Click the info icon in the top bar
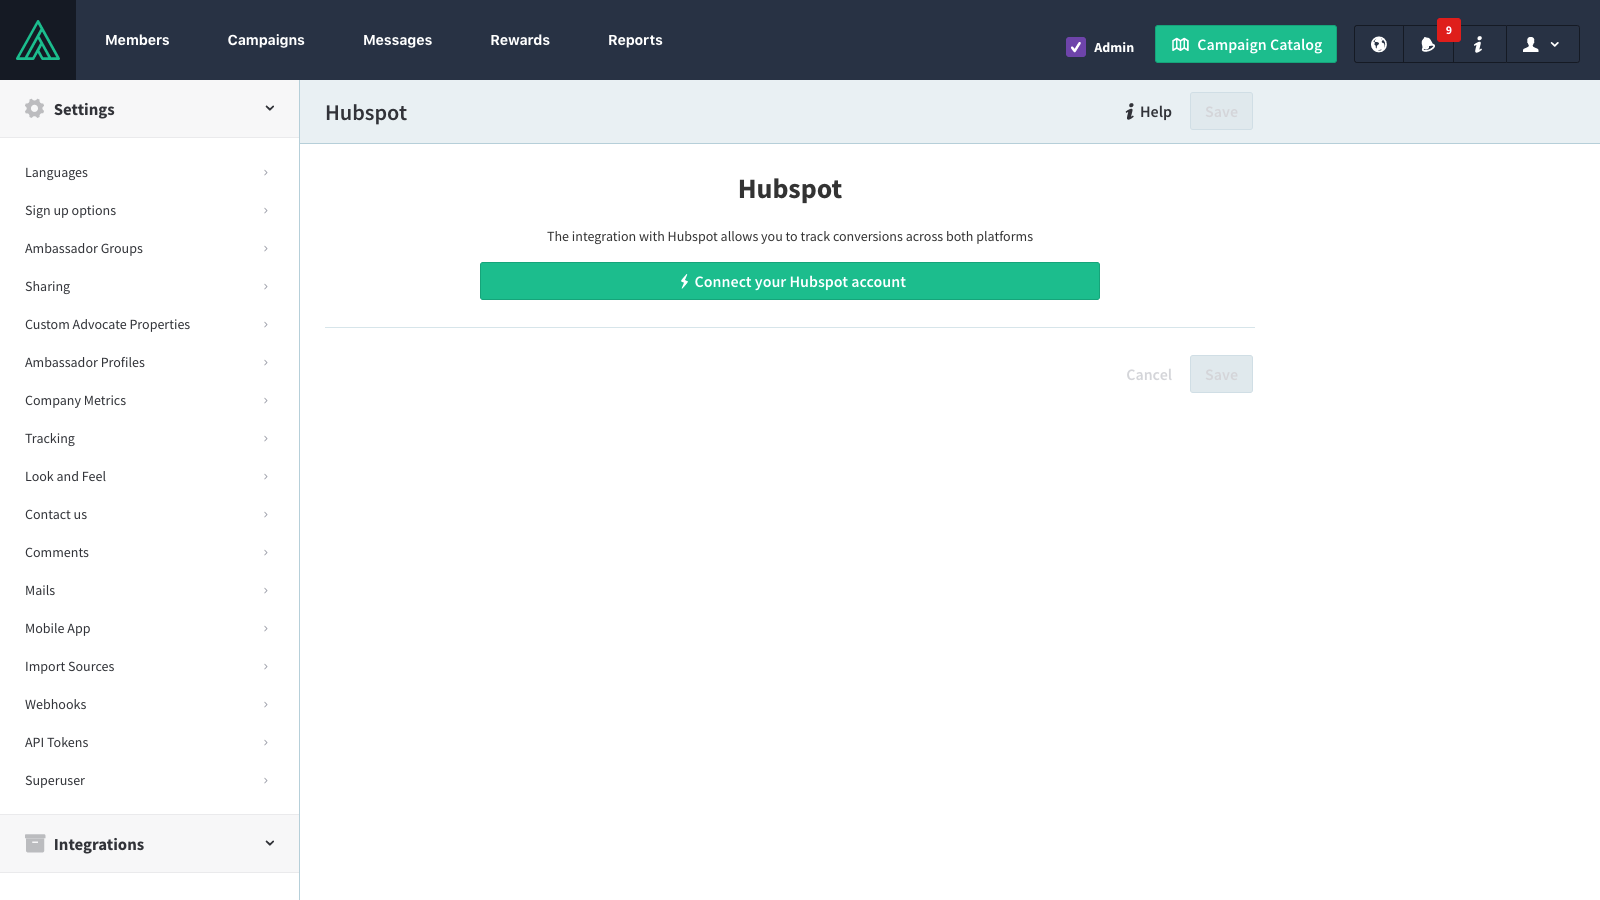 pos(1478,45)
